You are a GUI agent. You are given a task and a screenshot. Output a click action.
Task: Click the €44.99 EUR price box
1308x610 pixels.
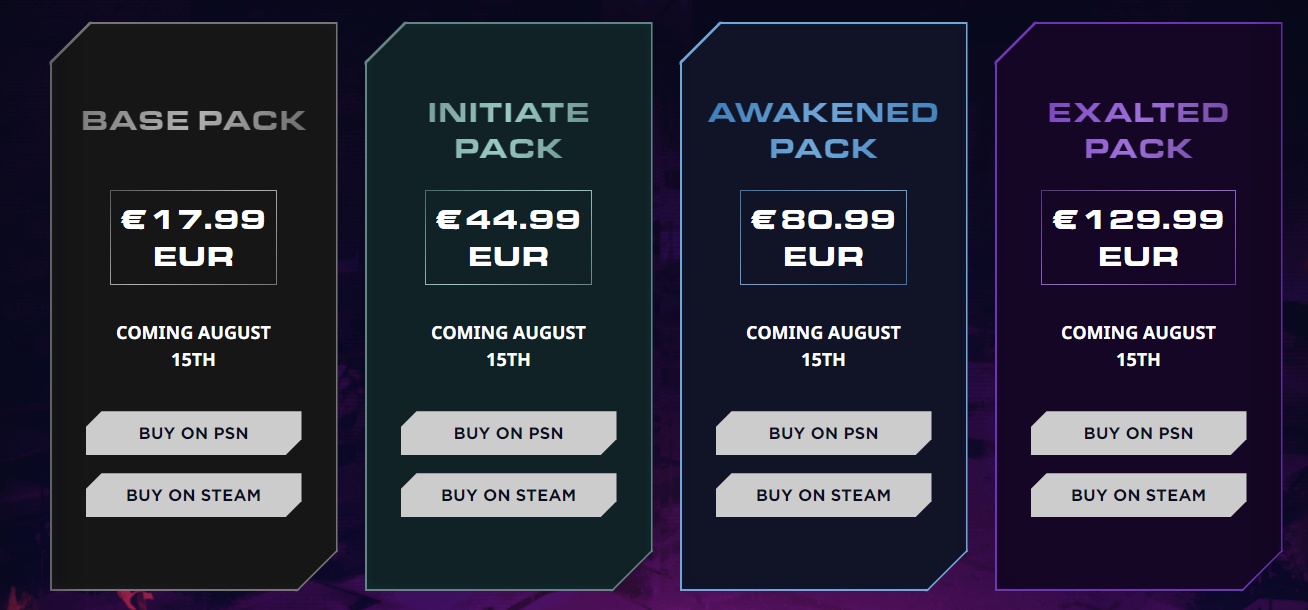[x=508, y=237]
